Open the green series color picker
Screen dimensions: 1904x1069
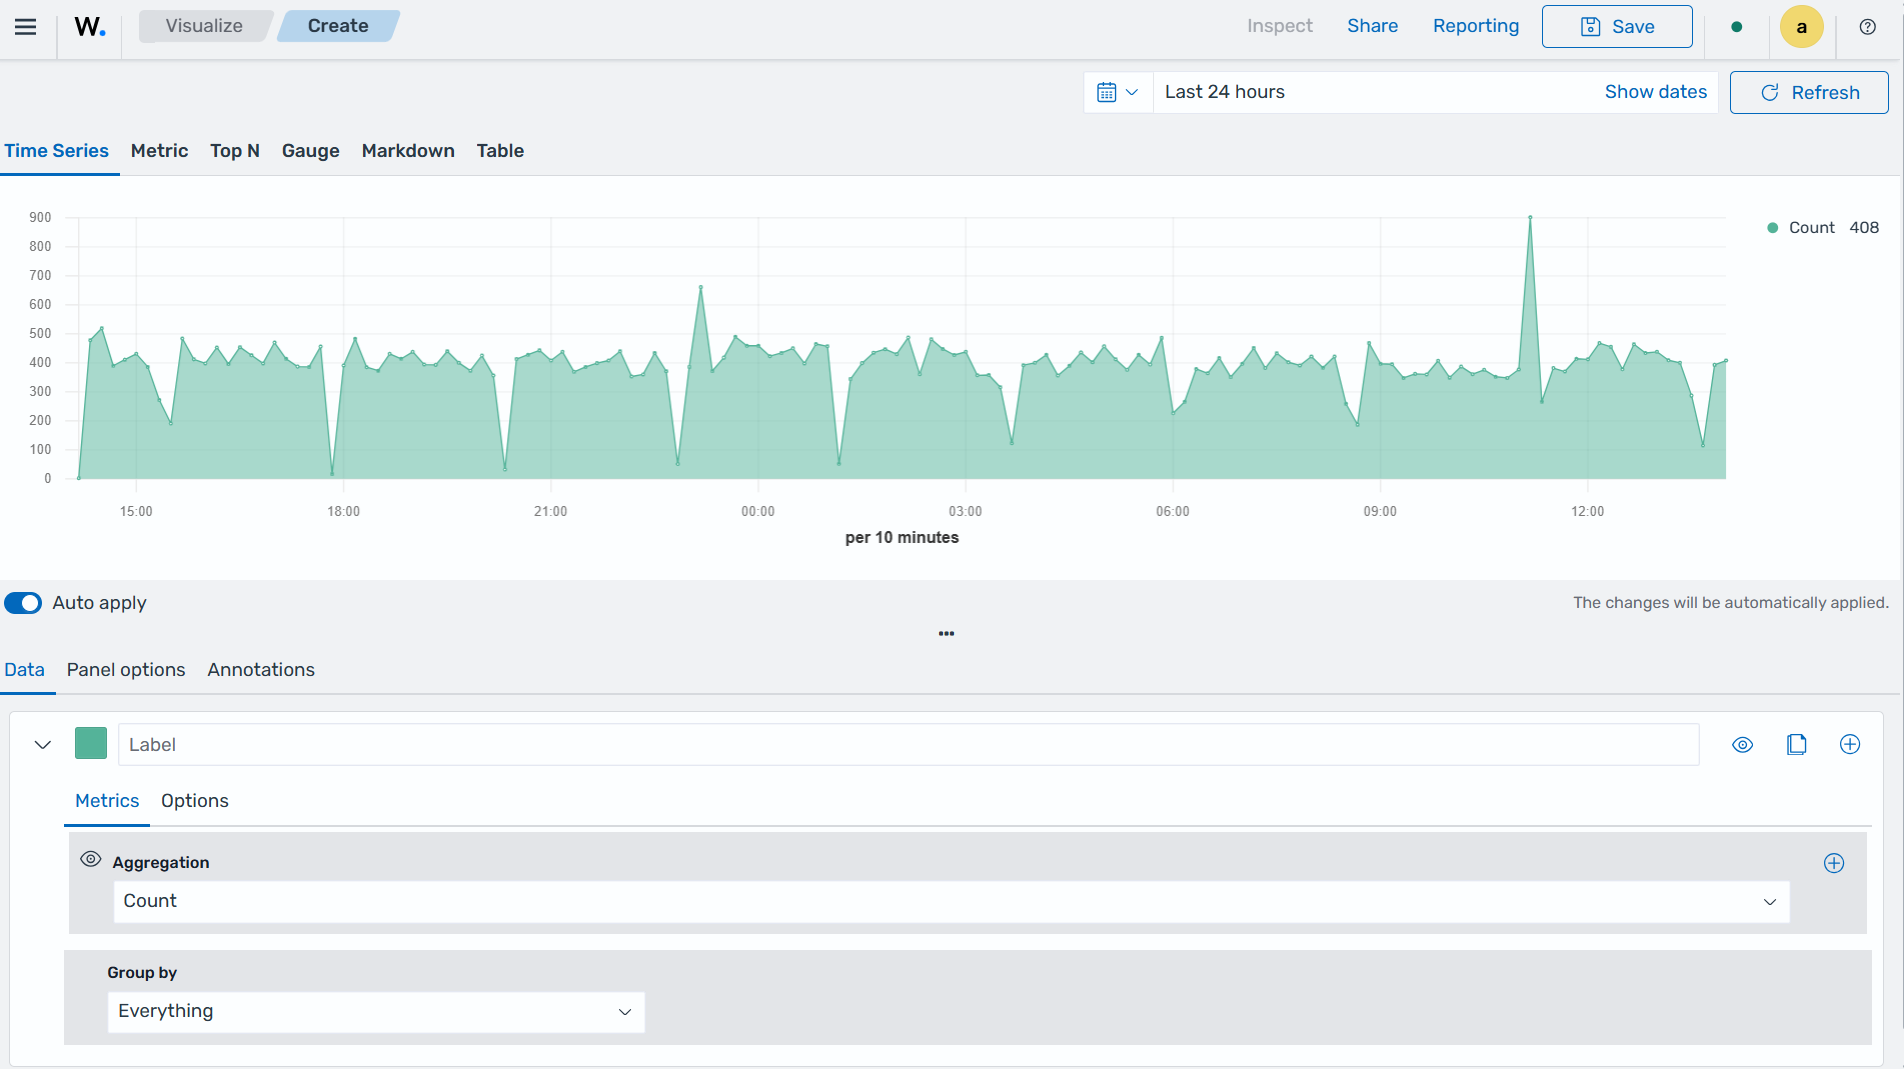click(x=91, y=744)
